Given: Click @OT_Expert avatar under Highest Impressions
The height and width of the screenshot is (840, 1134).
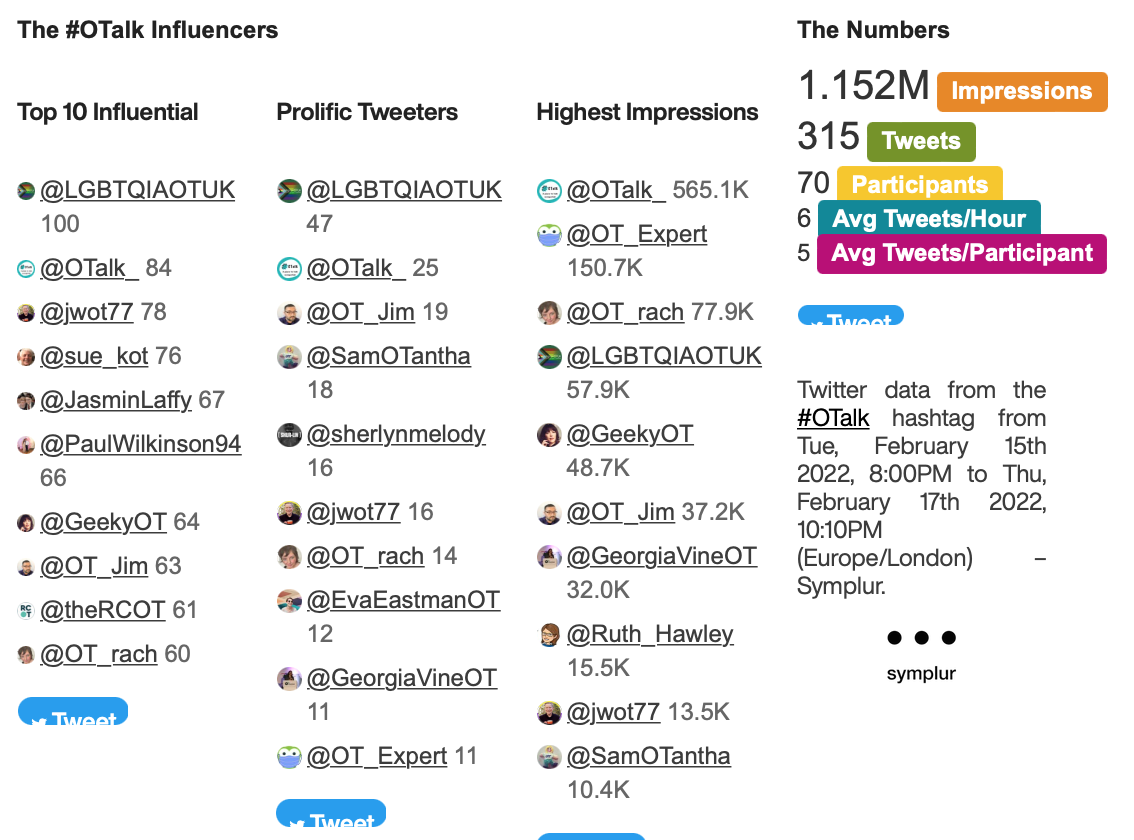Looking at the screenshot, I should 549,235.
